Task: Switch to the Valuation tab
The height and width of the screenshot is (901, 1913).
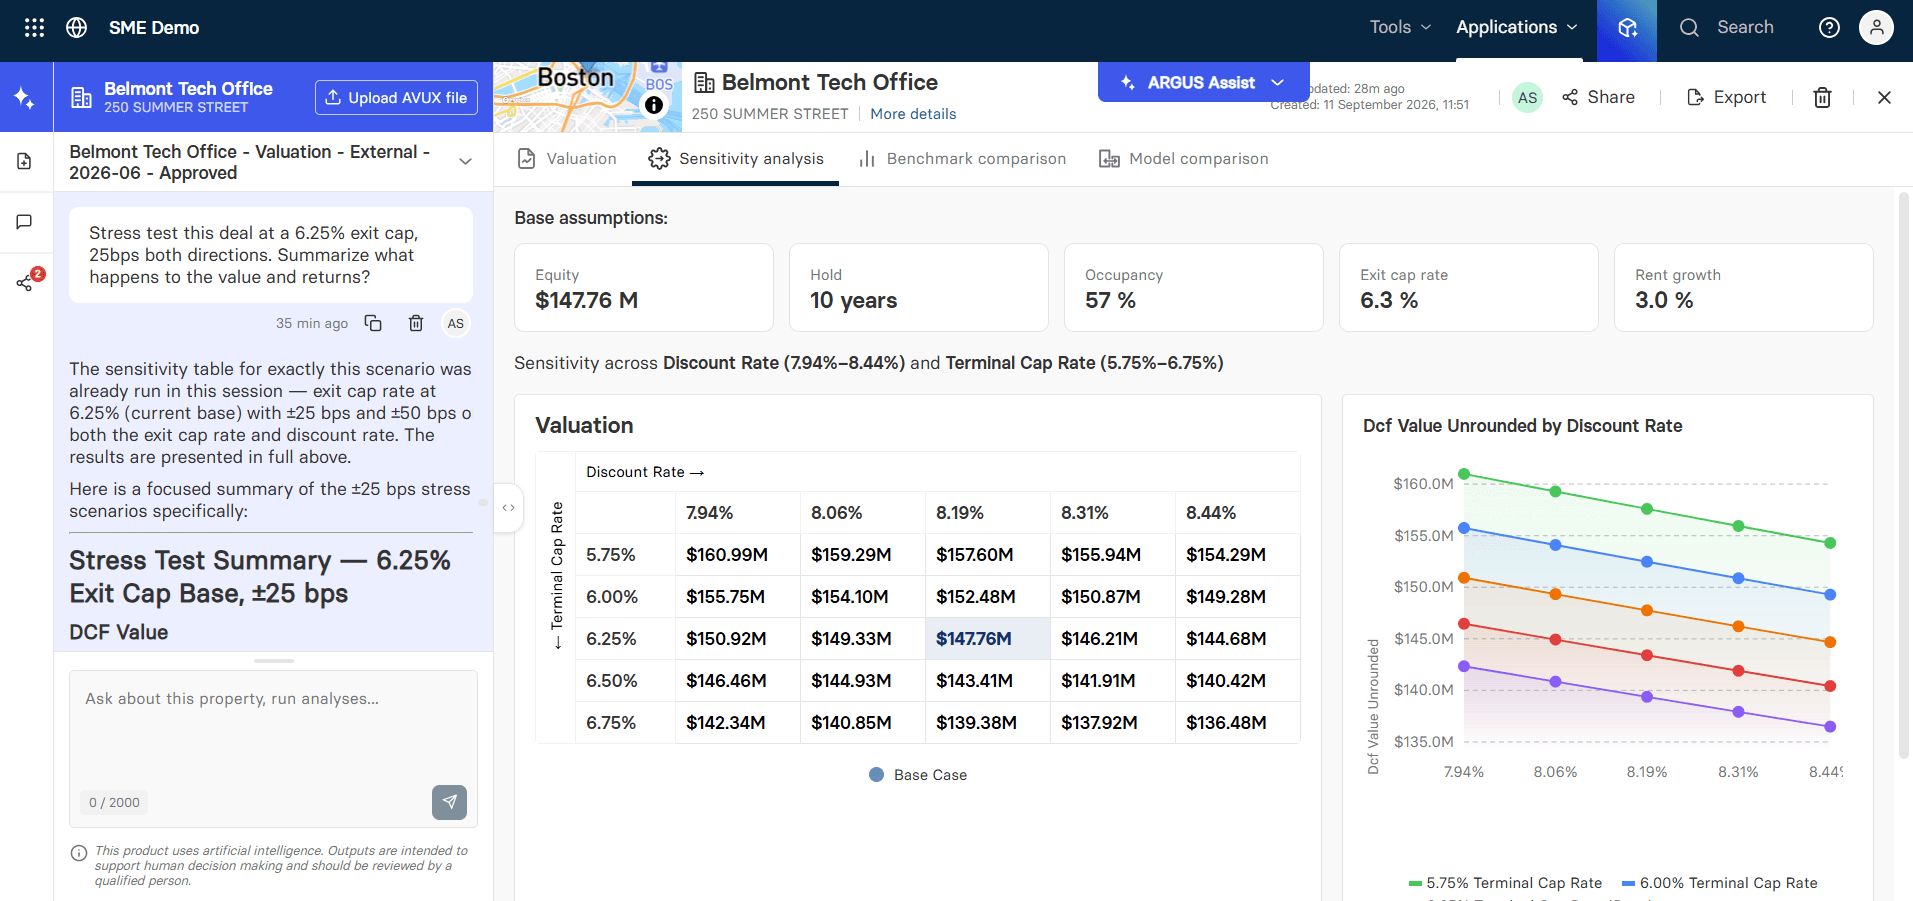Action: click(567, 159)
